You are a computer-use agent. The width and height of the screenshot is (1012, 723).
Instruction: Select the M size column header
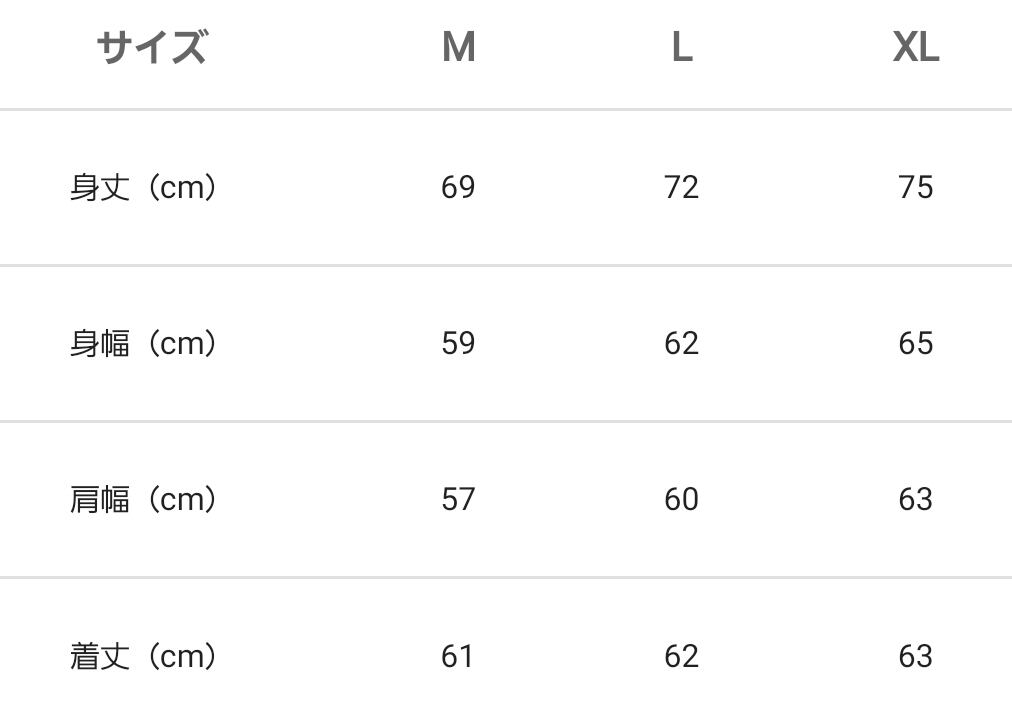click(x=458, y=47)
